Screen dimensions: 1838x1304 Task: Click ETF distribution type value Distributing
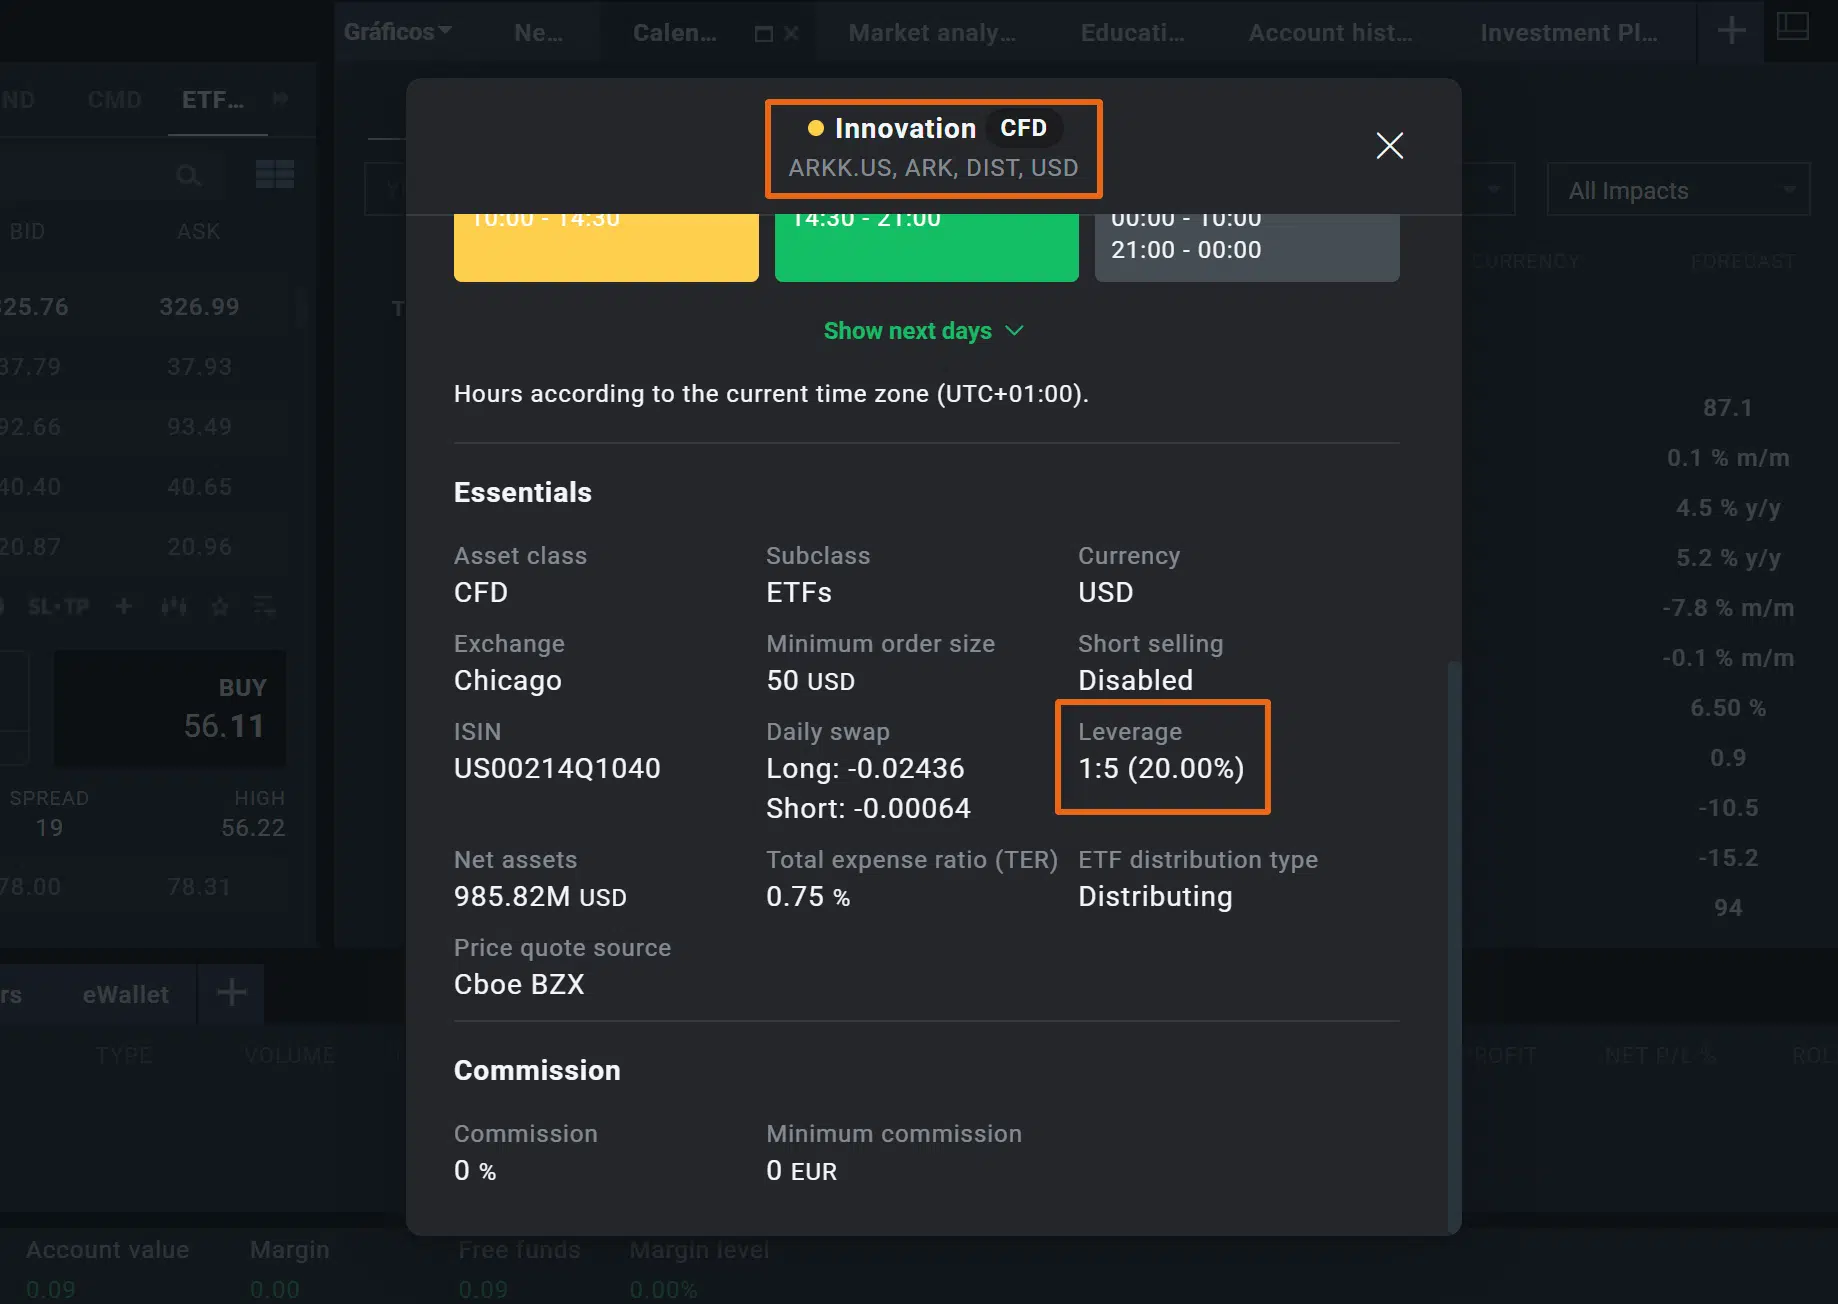tap(1155, 897)
